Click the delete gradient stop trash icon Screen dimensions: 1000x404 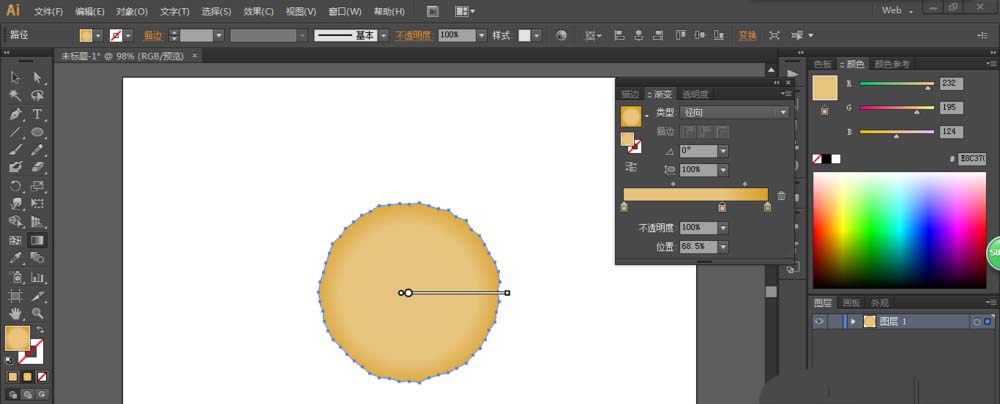(x=781, y=196)
